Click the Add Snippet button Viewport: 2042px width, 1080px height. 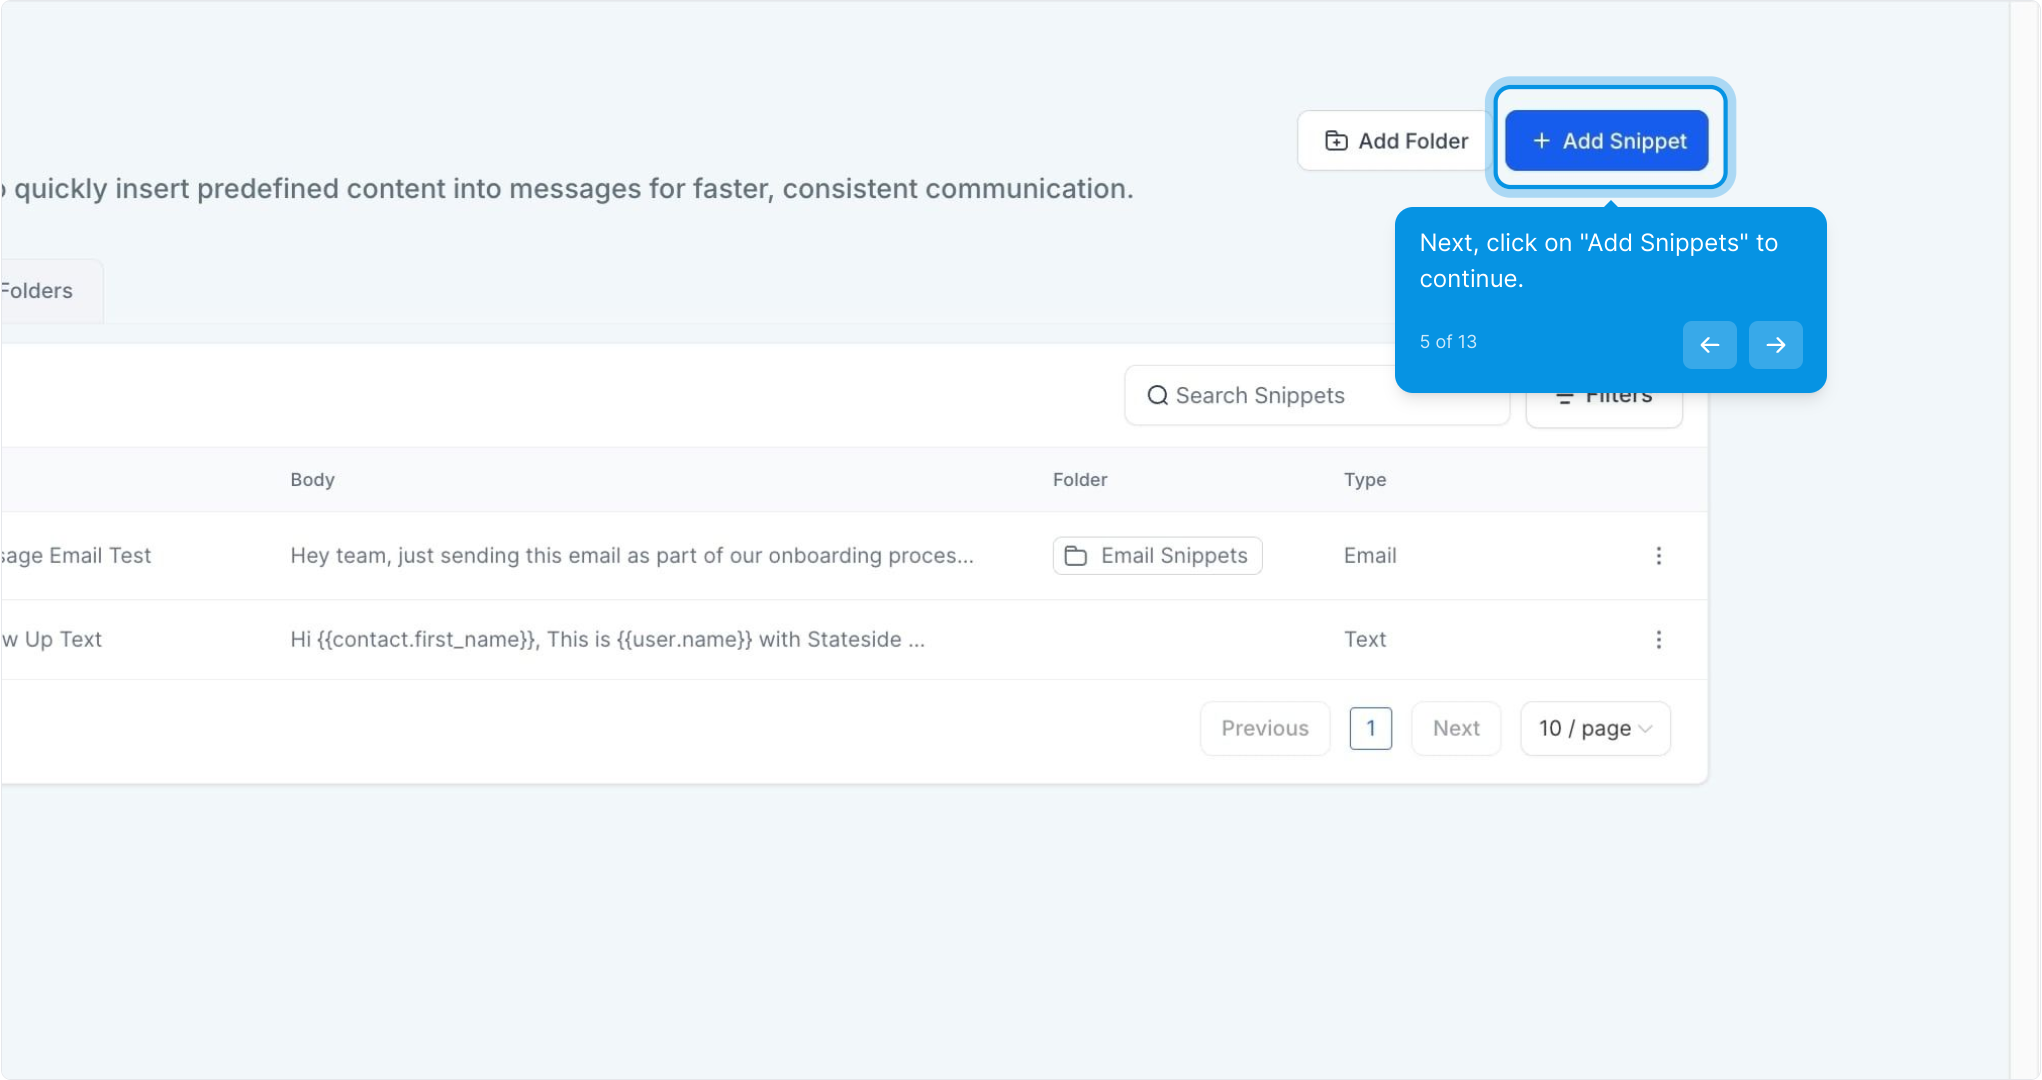coord(1607,141)
